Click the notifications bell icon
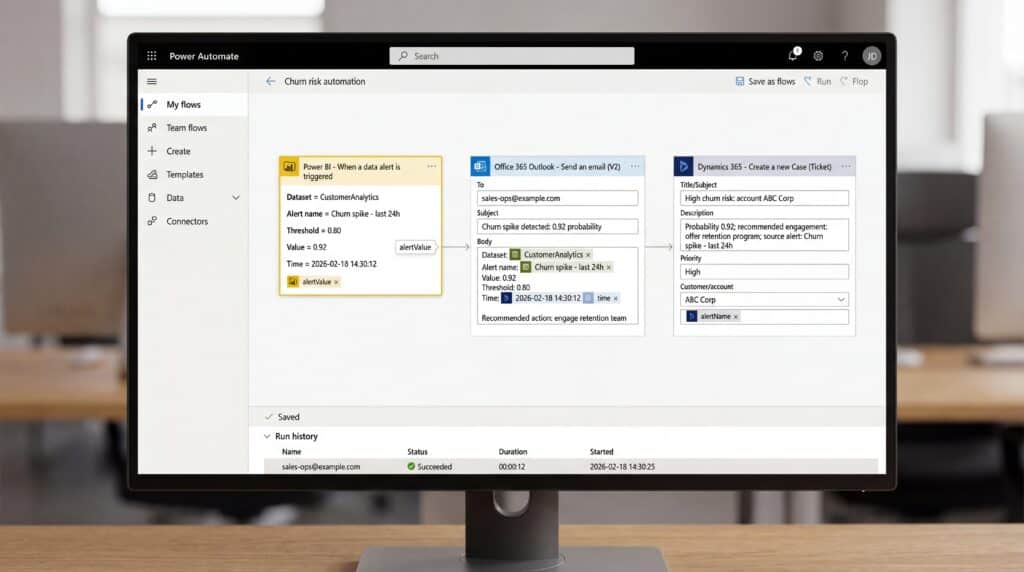 point(793,56)
